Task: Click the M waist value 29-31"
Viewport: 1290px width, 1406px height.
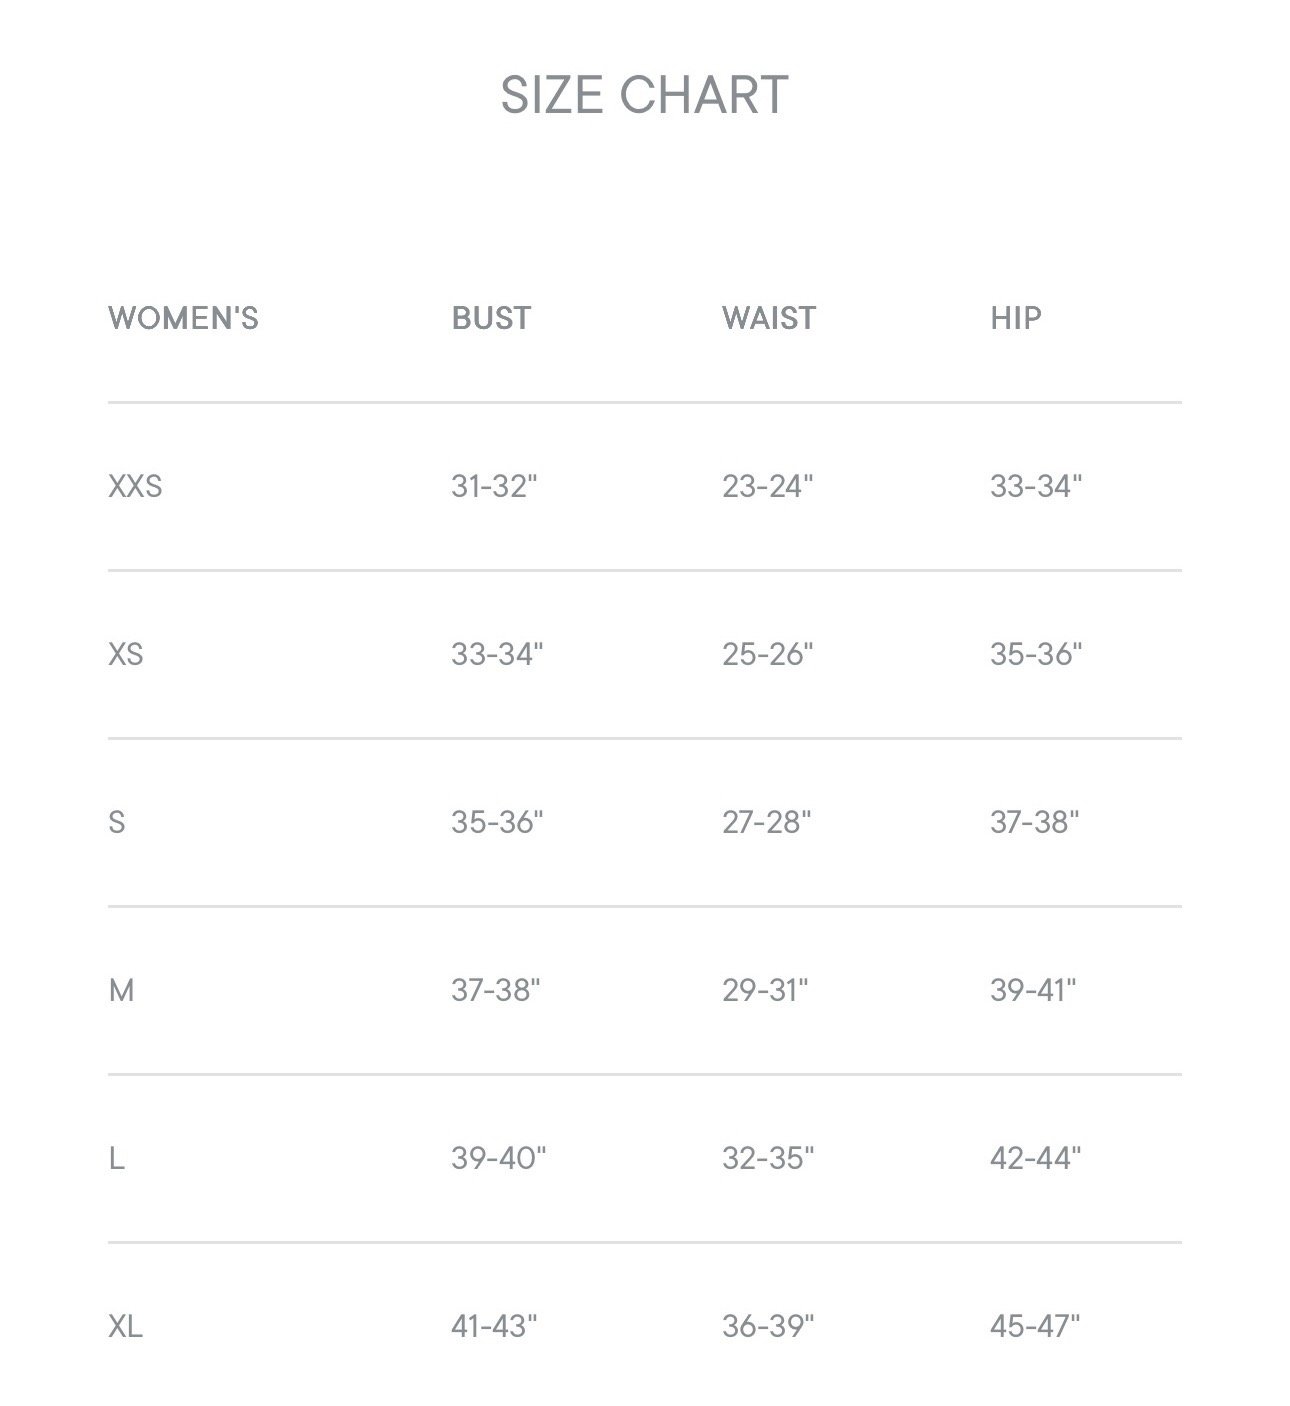Action: click(765, 990)
